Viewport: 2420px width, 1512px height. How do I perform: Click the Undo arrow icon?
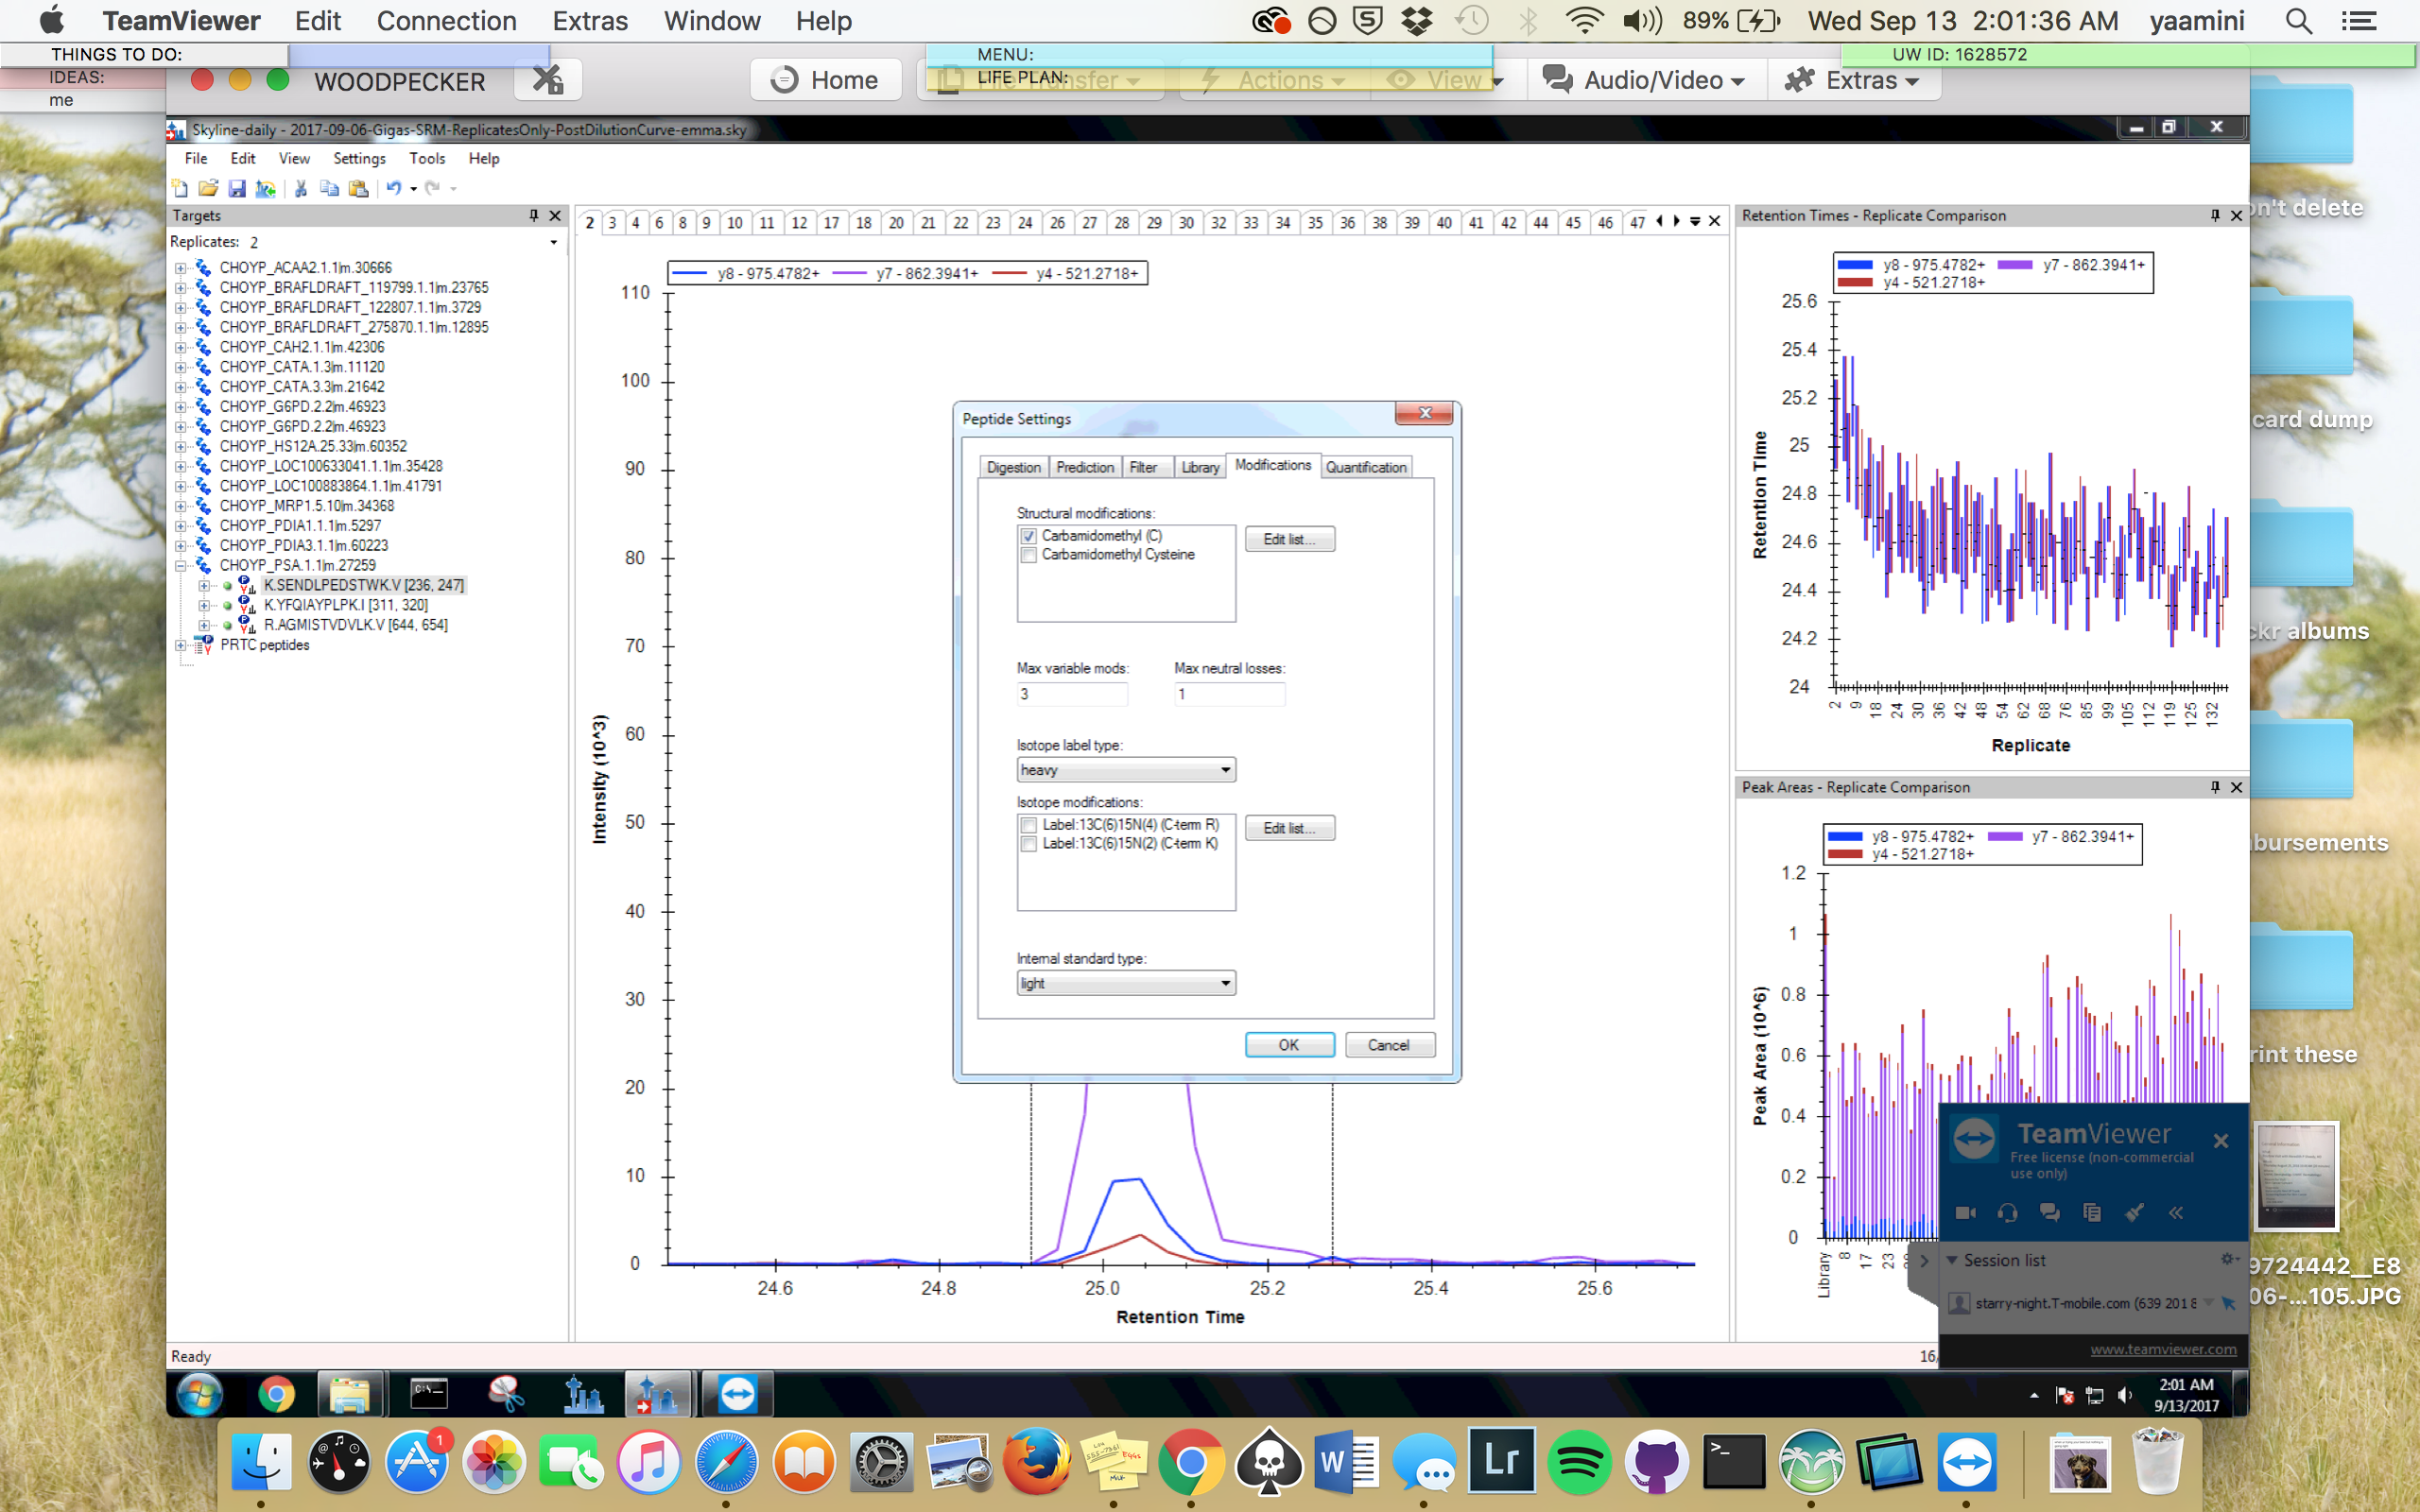tap(394, 188)
